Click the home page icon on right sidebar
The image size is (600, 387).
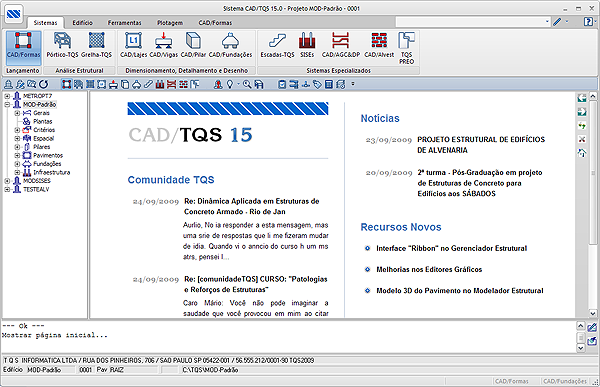coord(582,153)
